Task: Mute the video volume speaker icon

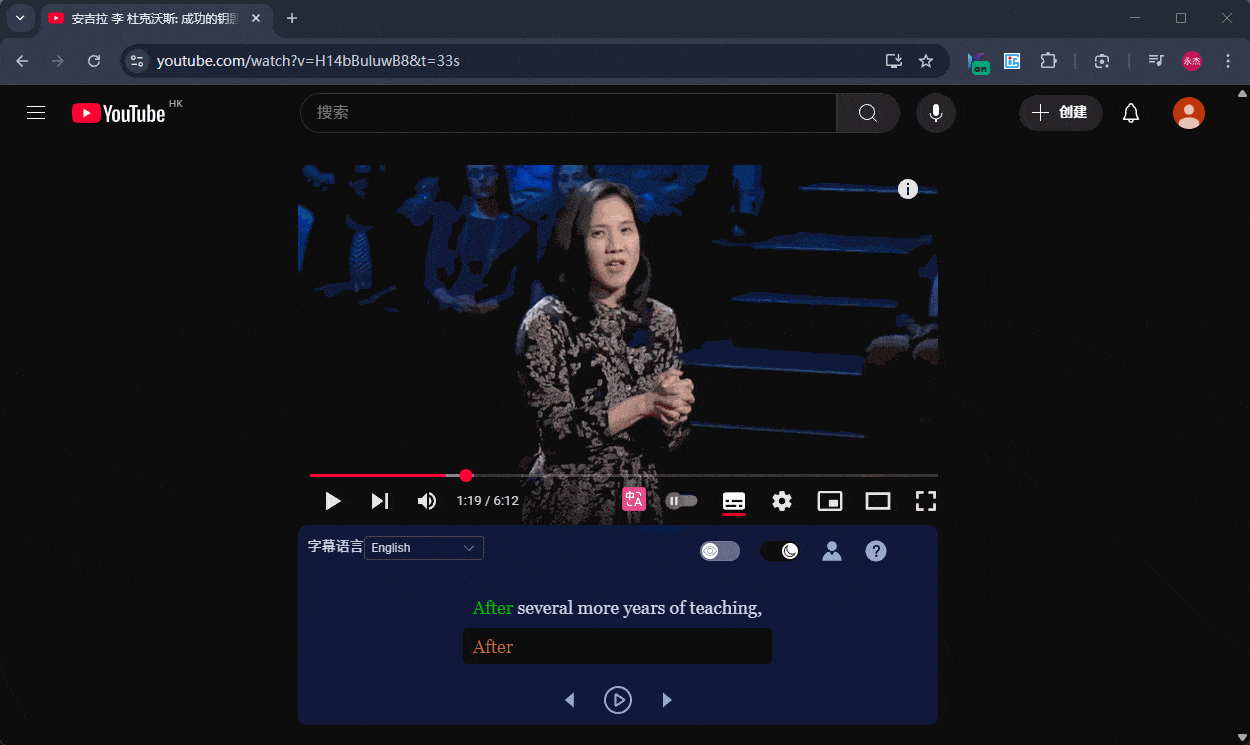Action: pos(427,501)
